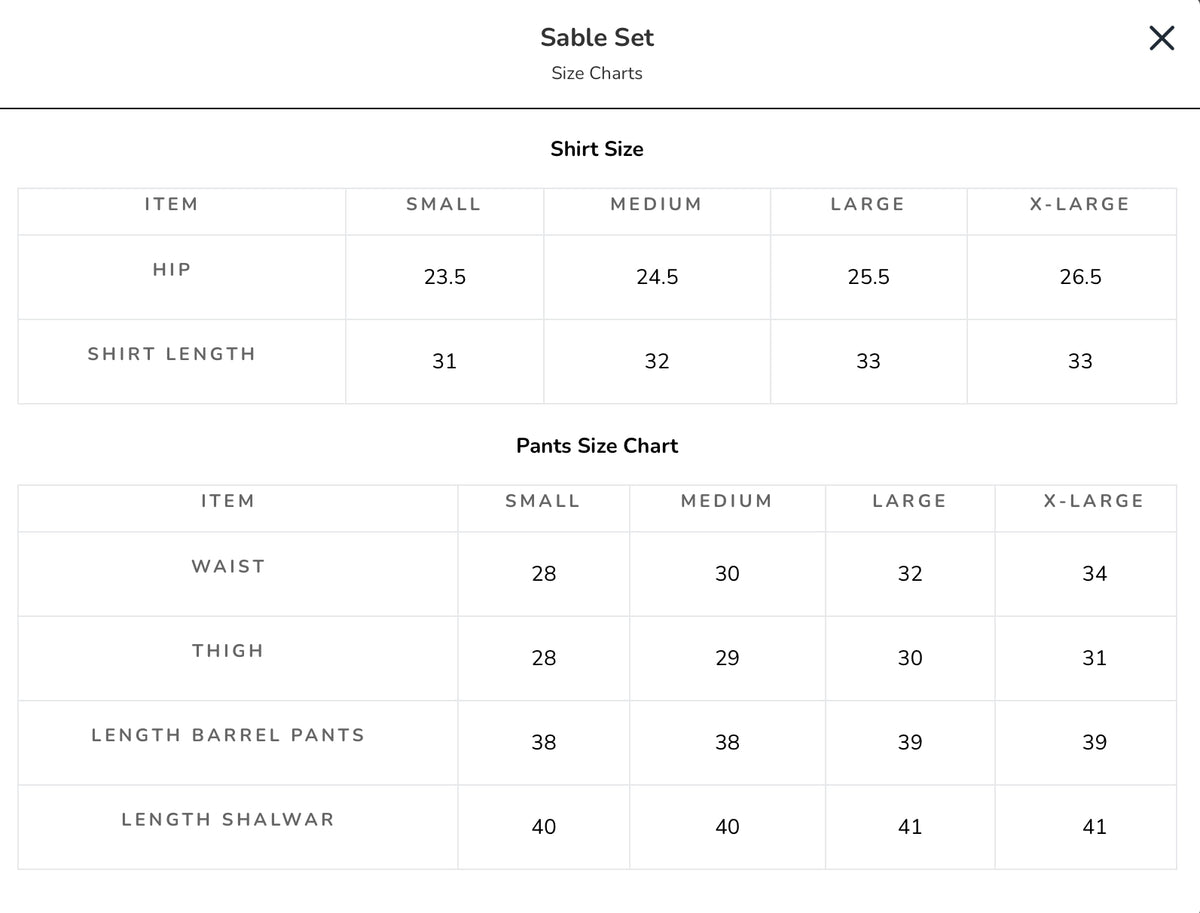Select the Sable Set title

597,37
